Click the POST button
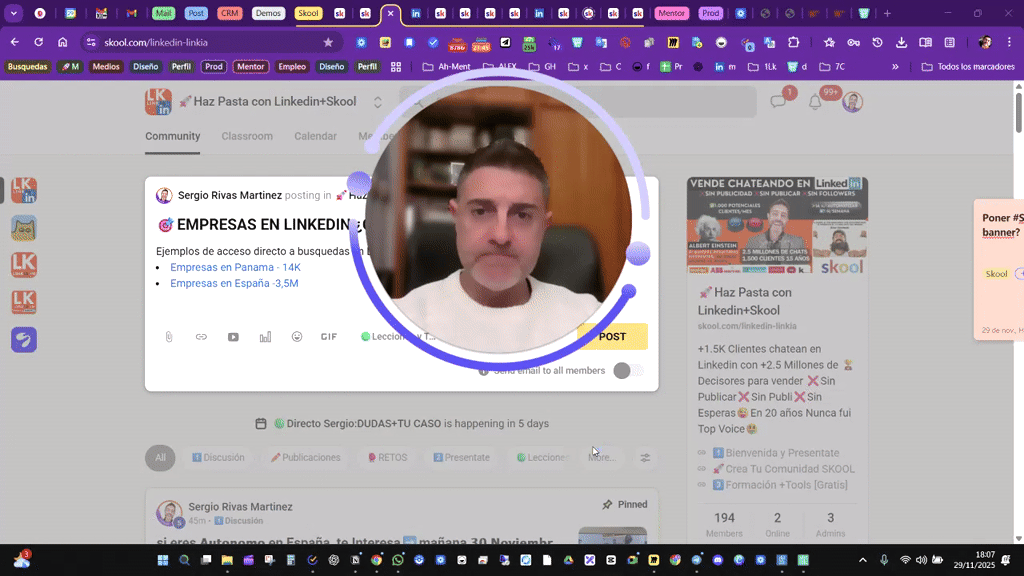1024x576 pixels. [x=612, y=337]
